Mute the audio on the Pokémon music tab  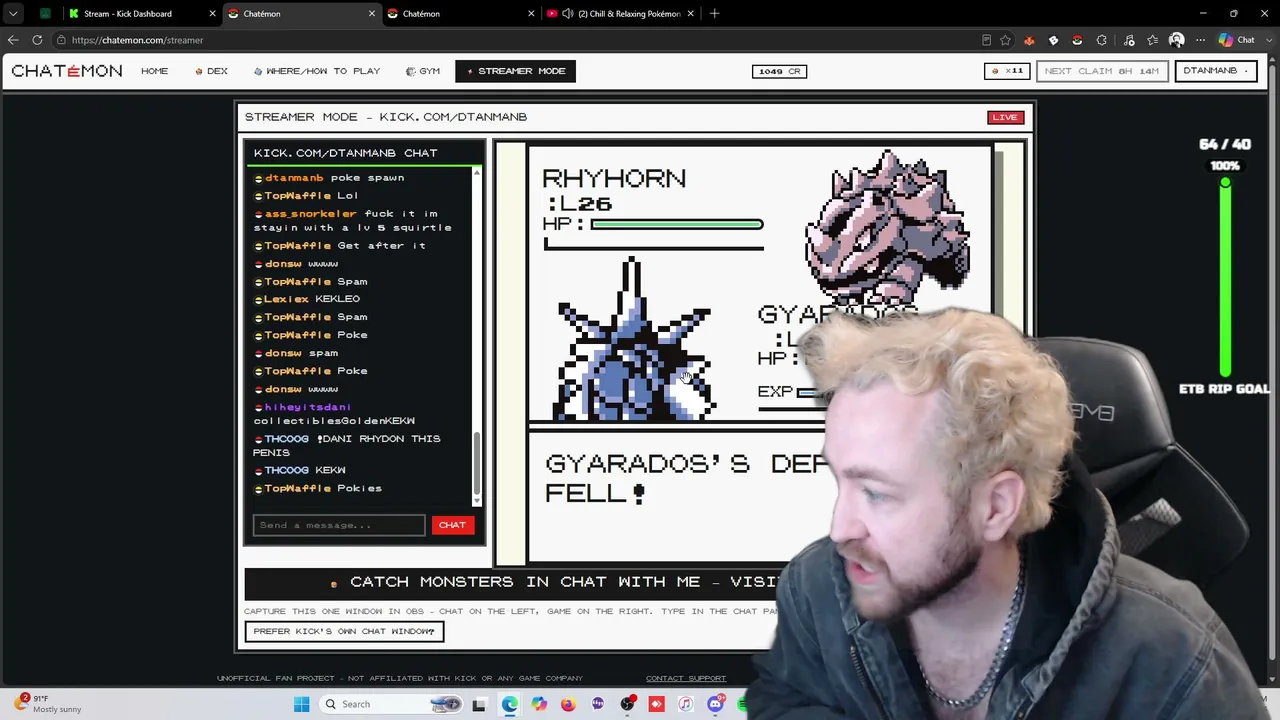[568, 14]
